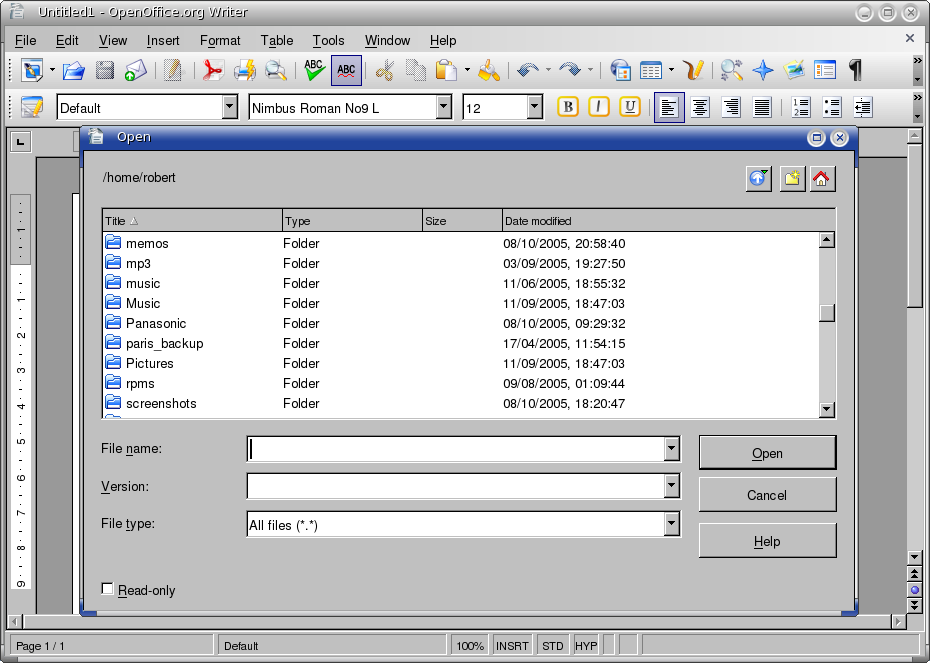
Task: Click the Help button in dialog
Action: pyautogui.click(x=767, y=541)
